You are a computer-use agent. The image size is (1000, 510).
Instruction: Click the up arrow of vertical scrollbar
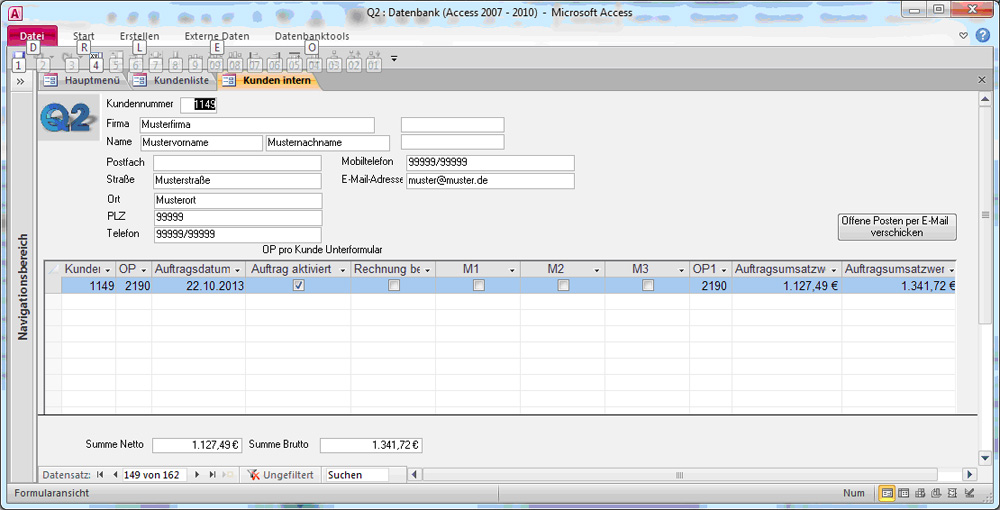(x=985, y=99)
